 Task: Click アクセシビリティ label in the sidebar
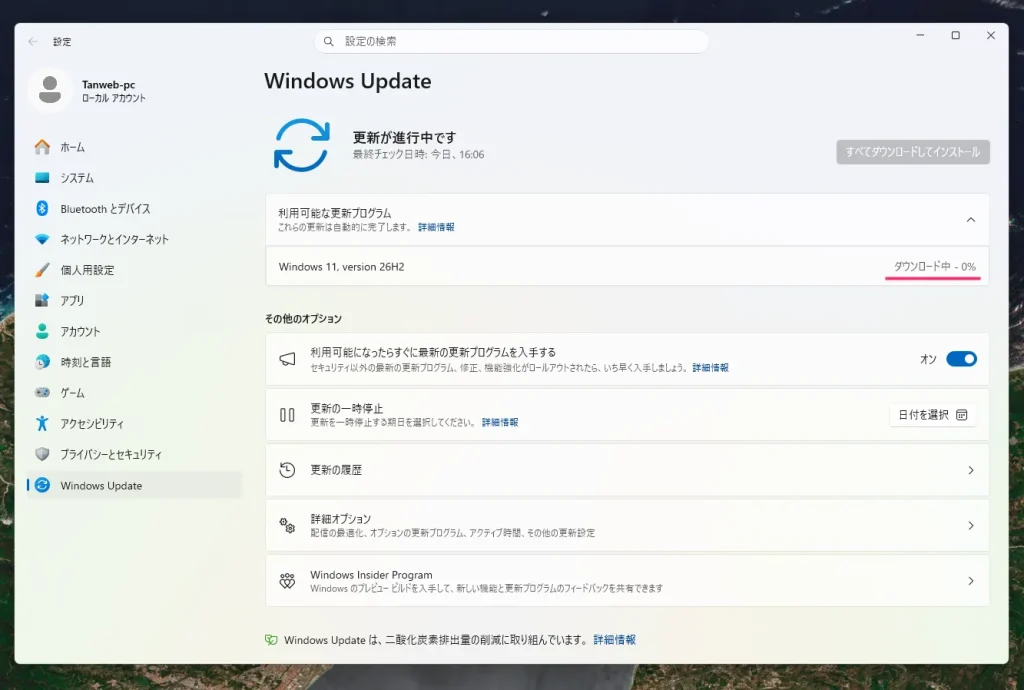point(92,423)
